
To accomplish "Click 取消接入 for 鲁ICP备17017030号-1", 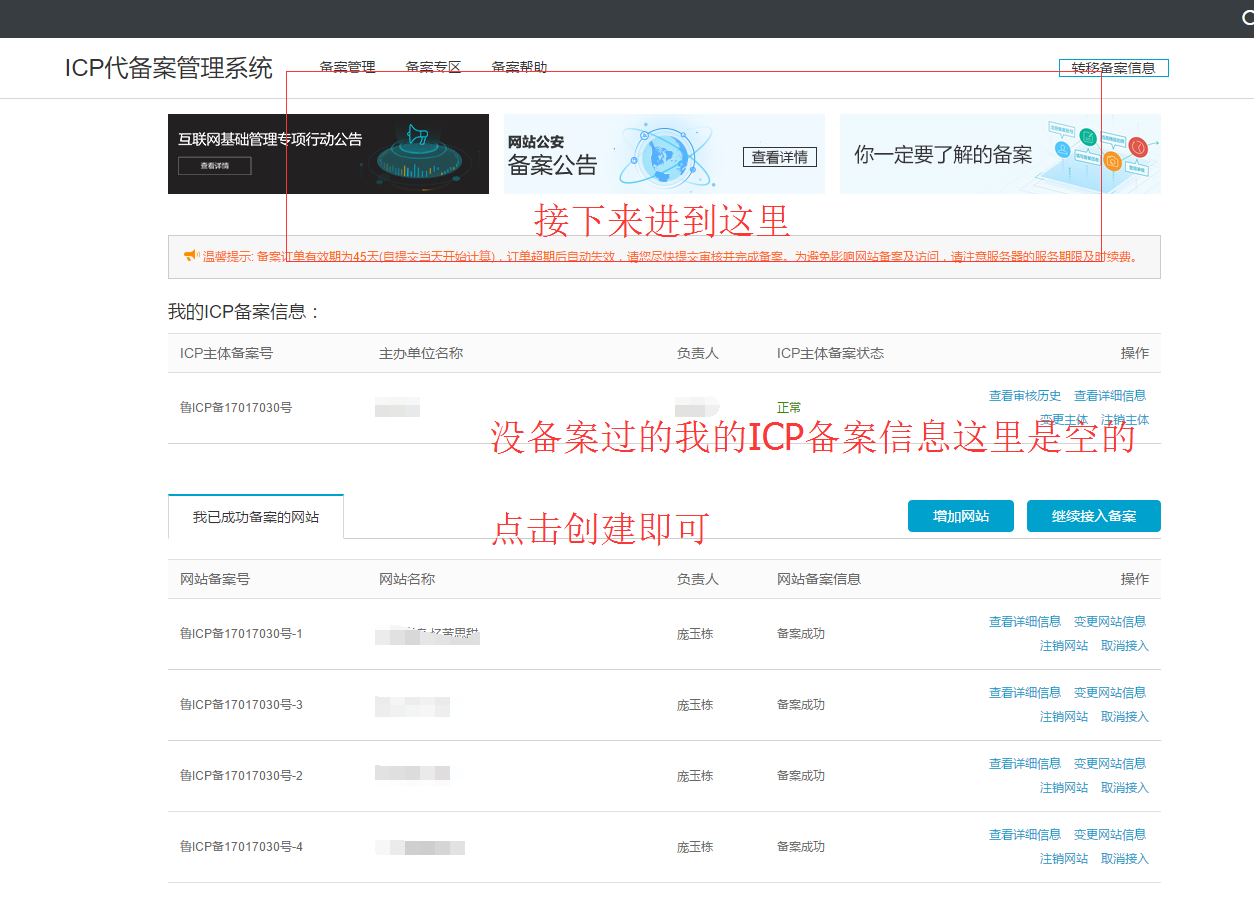I will tap(1125, 646).
